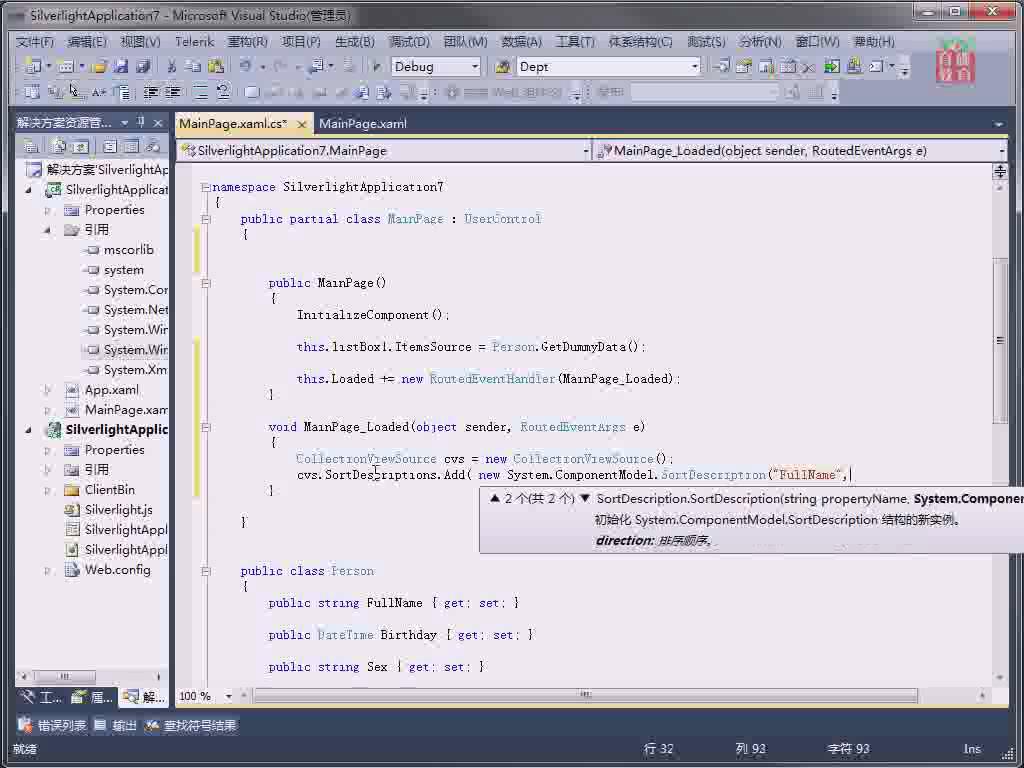1024x768 pixels.
Task: Click the Solution Explorer horizontal scrollbar
Action: click(65, 677)
